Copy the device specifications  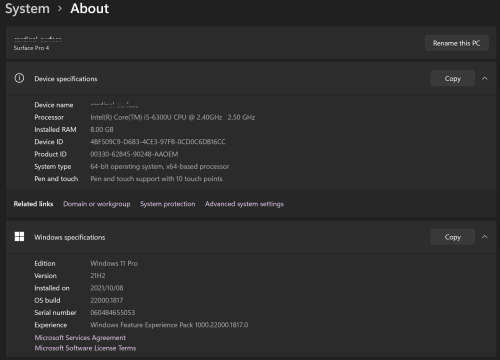tap(452, 79)
